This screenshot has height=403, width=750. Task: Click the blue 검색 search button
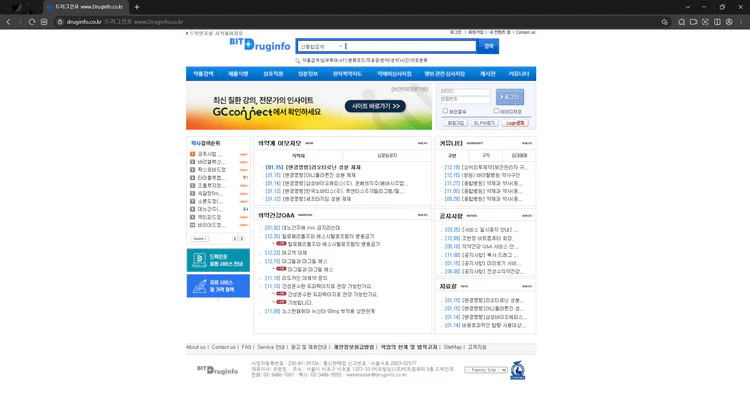[x=488, y=46]
